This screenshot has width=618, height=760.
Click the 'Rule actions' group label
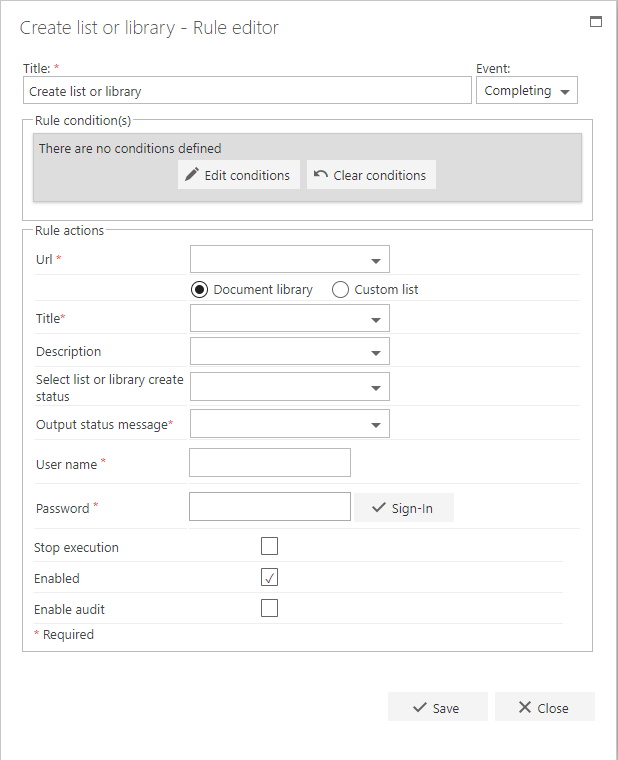click(69, 230)
